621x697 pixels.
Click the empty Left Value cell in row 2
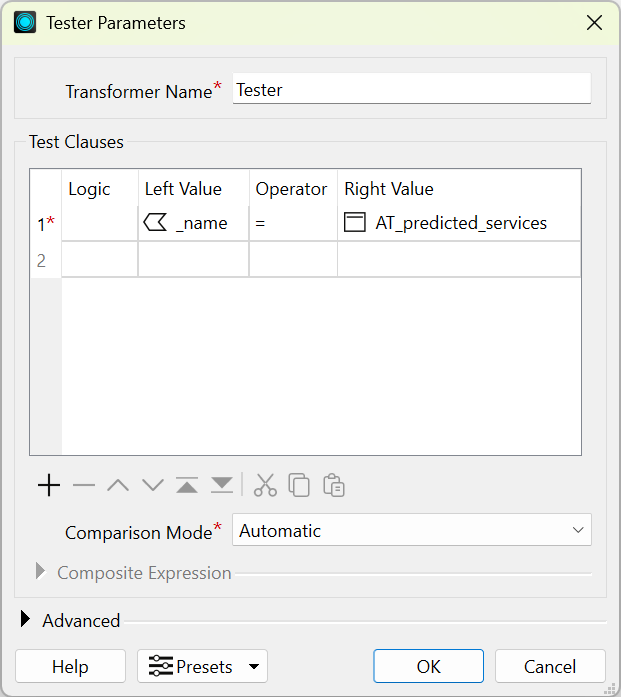pos(193,260)
